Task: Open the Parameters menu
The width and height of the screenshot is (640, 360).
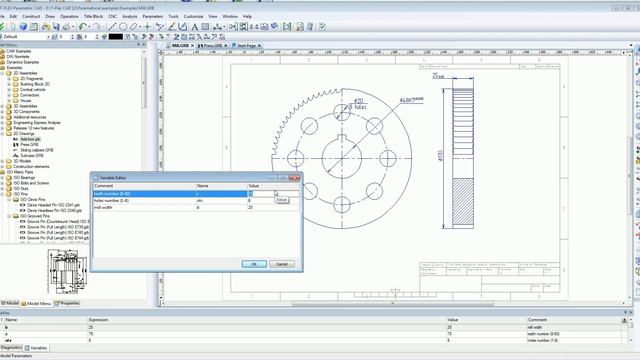Action: (x=153, y=16)
